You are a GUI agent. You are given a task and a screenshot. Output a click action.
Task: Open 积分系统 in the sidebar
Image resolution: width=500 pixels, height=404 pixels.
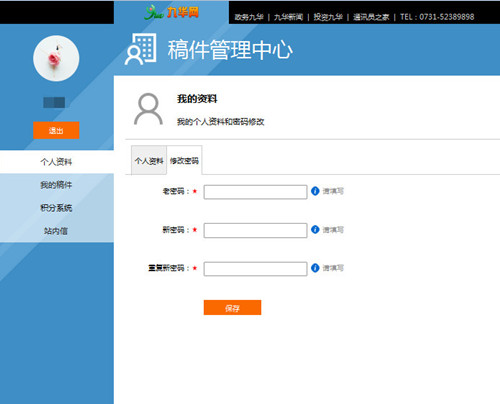pyautogui.click(x=57, y=208)
